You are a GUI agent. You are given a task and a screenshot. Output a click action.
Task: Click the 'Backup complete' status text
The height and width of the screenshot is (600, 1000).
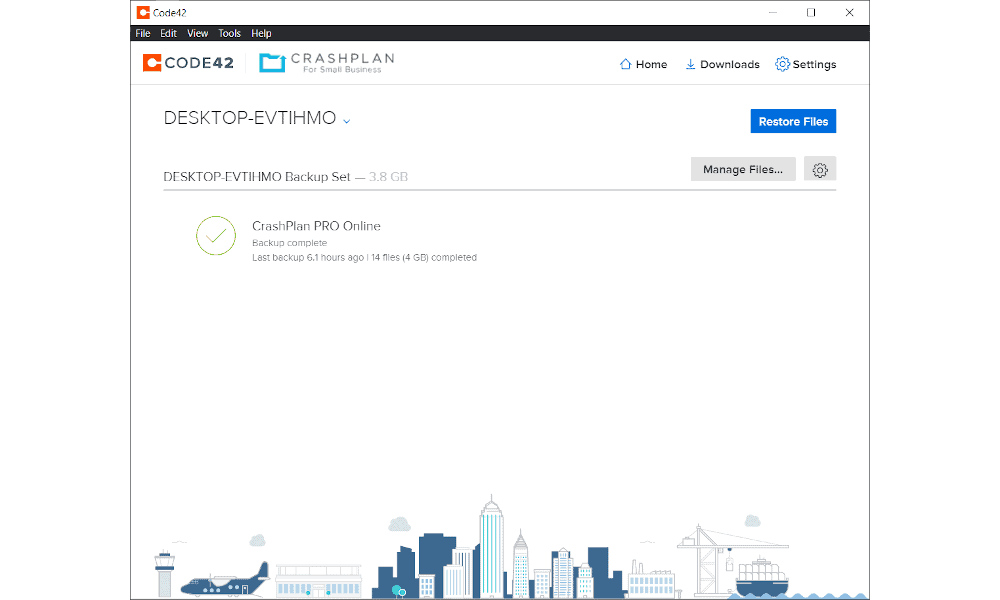290,243
